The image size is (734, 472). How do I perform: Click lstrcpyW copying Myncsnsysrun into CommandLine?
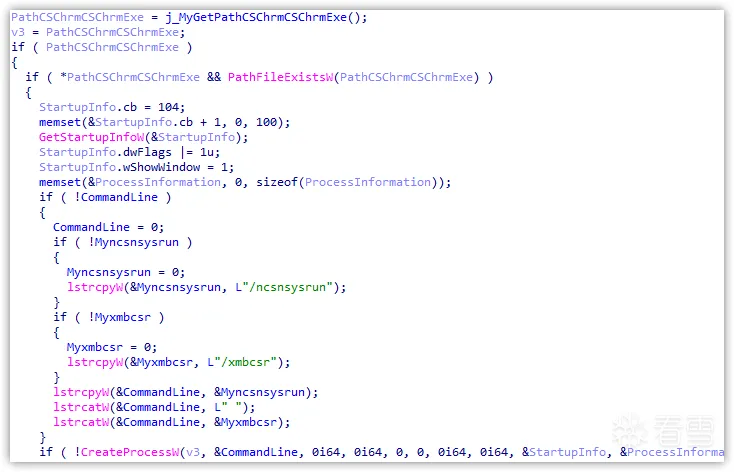pos(185,392)
